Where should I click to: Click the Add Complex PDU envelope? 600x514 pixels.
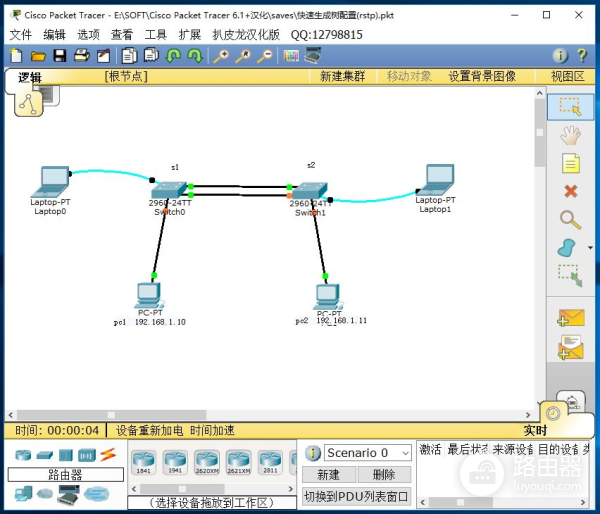click(571, 347)
